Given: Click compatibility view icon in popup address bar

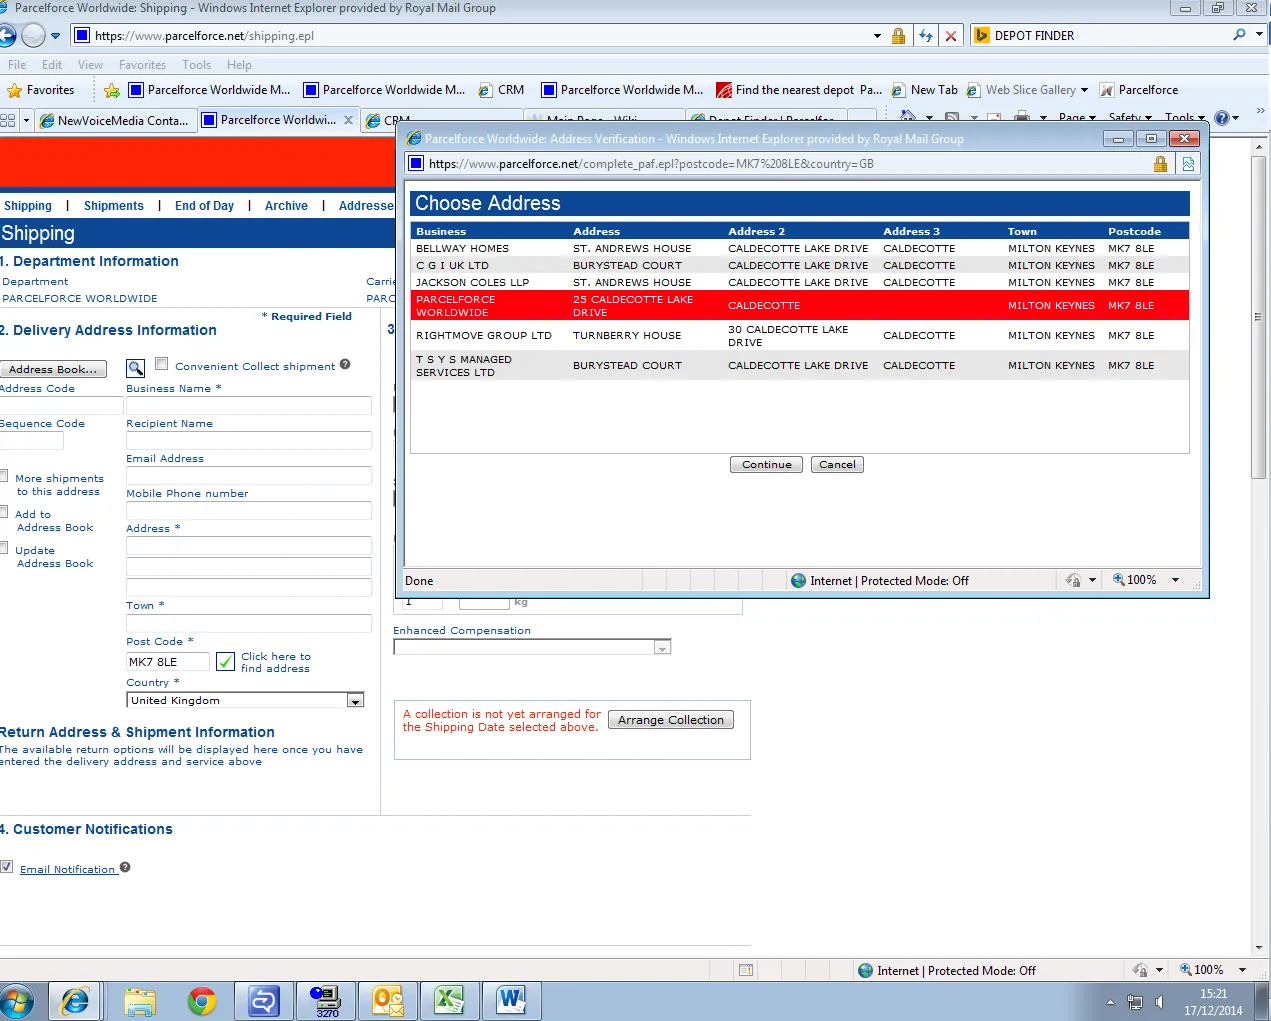Looking at the screenshot, I should pyautogui.click(x=1188, y=164).
